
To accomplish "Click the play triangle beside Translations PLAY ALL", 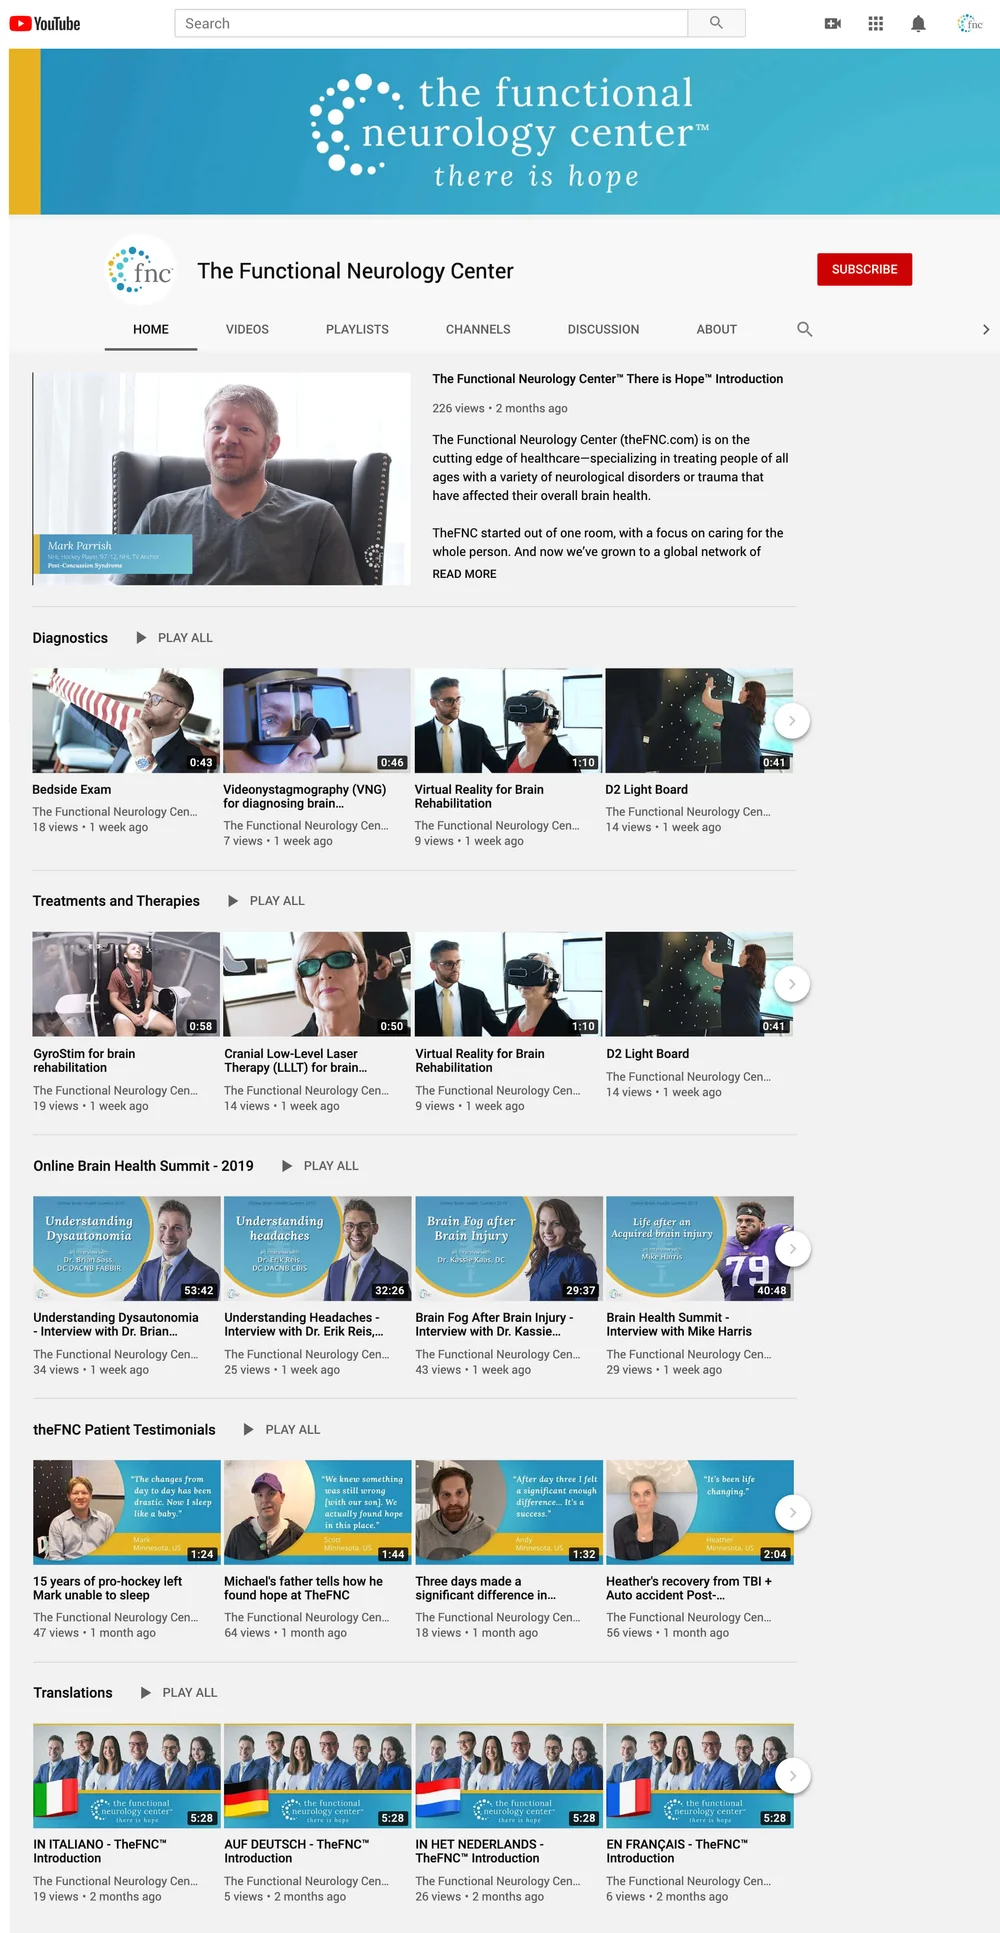I will click(x=146, y=1693).
